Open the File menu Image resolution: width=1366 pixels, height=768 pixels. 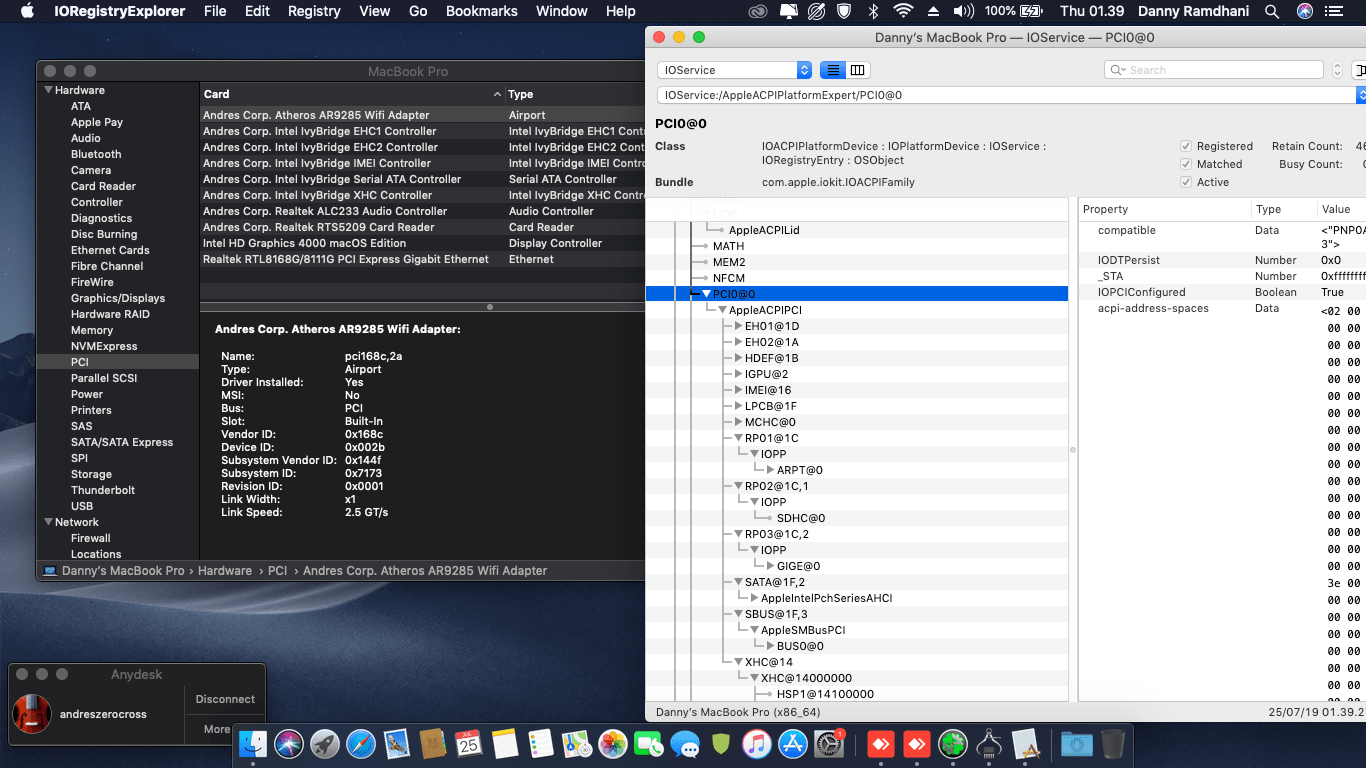215,11
